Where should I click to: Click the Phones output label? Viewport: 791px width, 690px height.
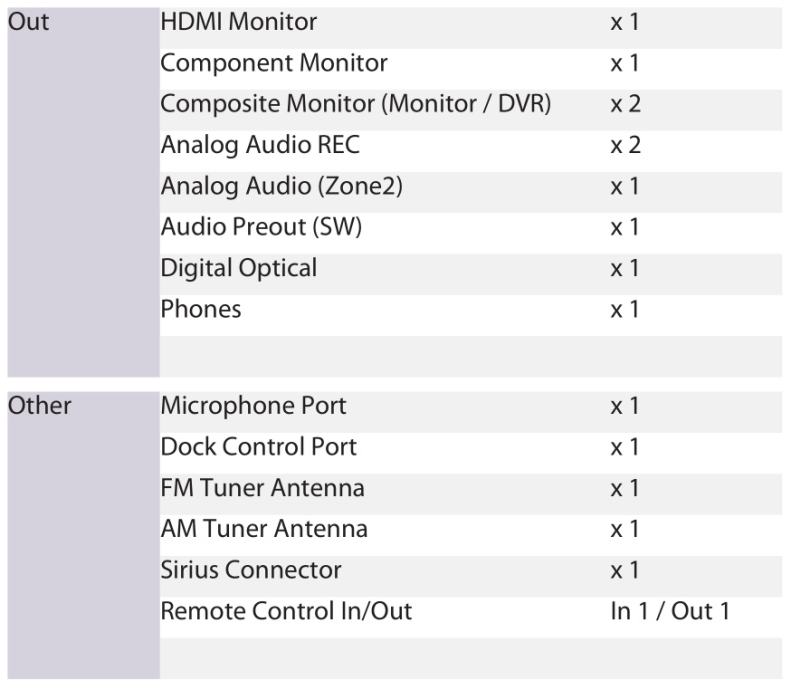click(x=201, y=310)
